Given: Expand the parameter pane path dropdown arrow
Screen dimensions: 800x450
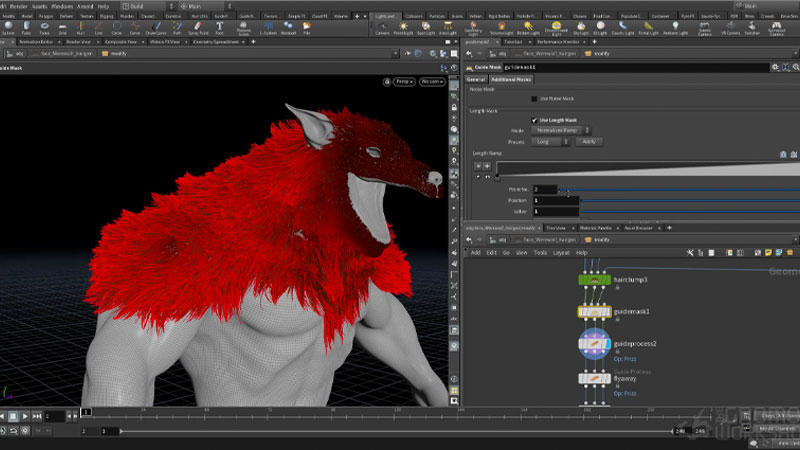Looking at the screenshot, I should pyautogui.click(x=795, y=54).
